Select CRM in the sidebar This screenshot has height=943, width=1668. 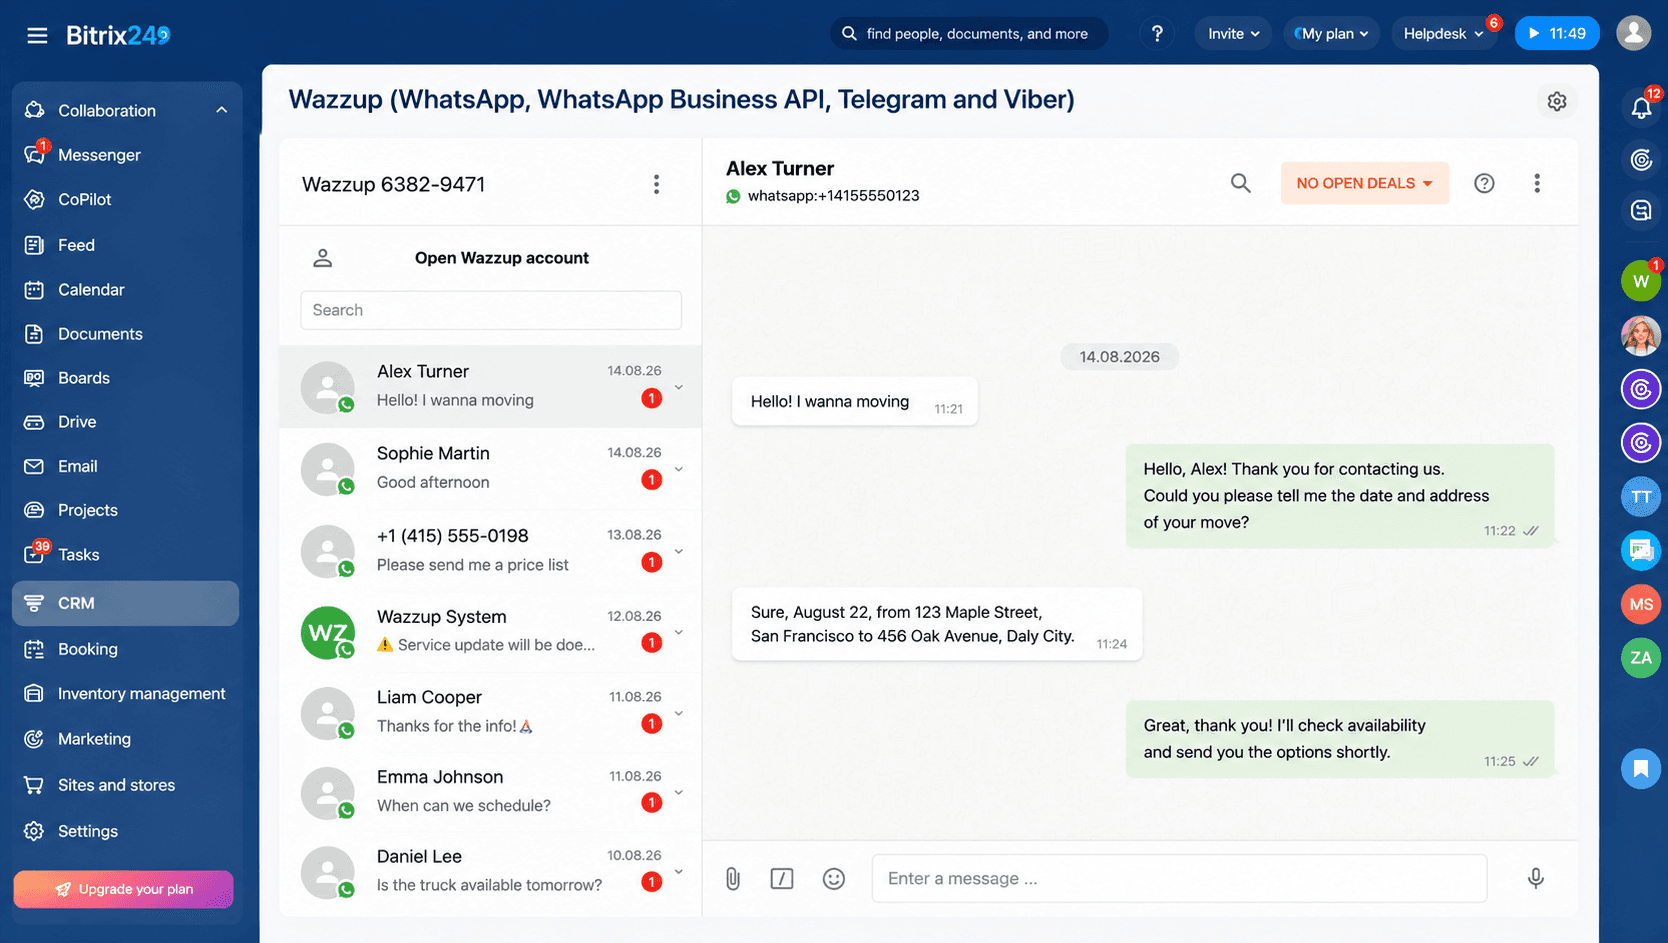pos(126,603)
